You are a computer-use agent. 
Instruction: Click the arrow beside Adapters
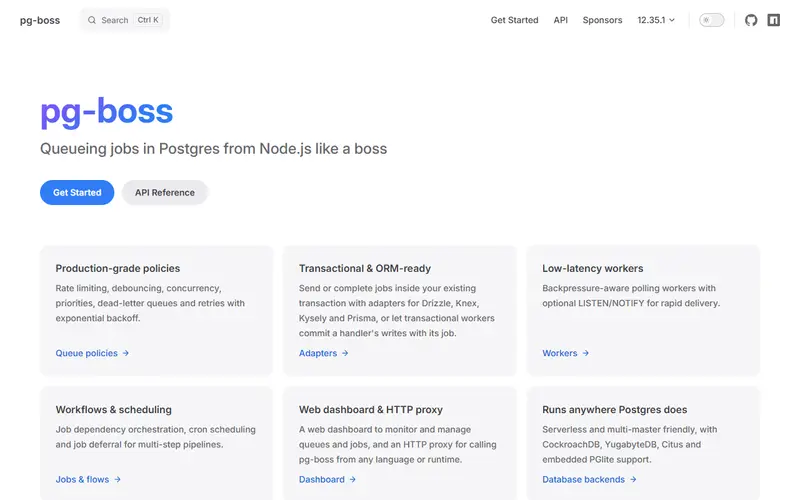[345, 353]
